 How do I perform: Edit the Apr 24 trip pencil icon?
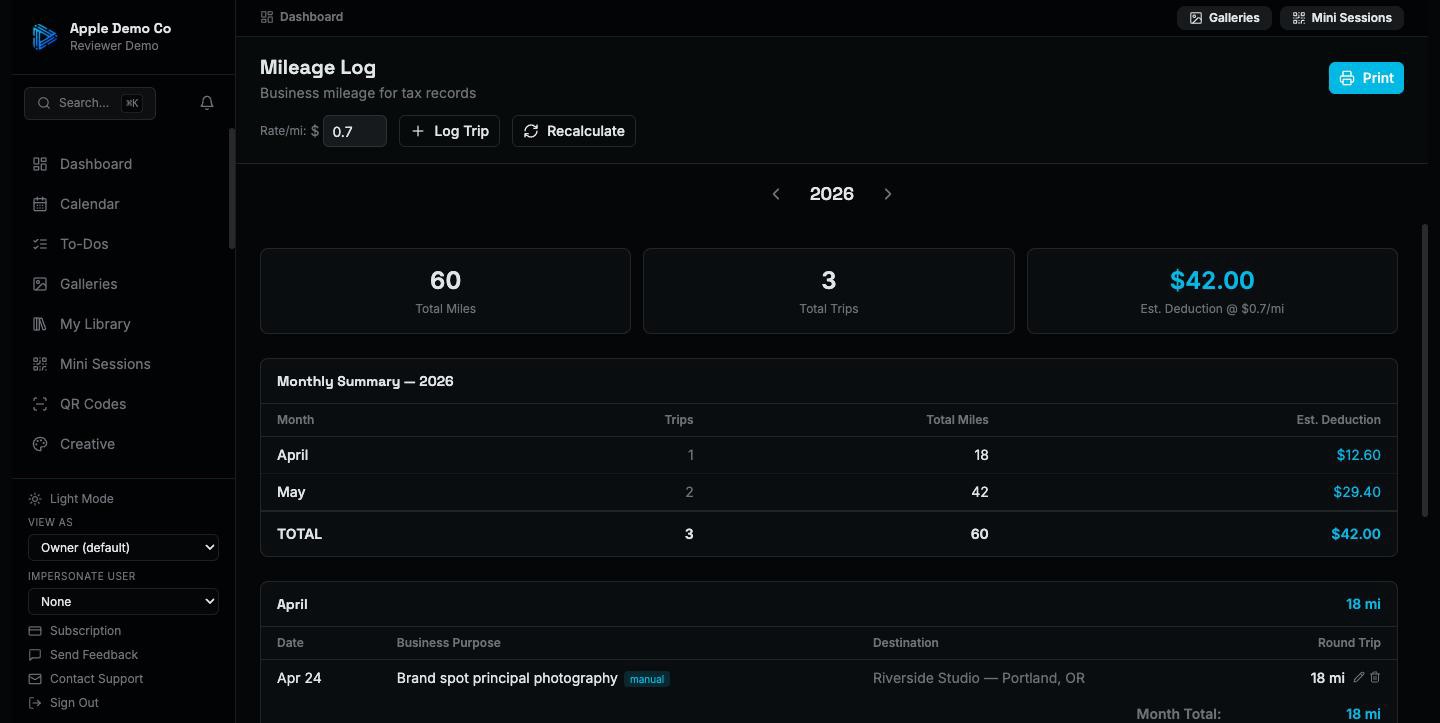1358,678
